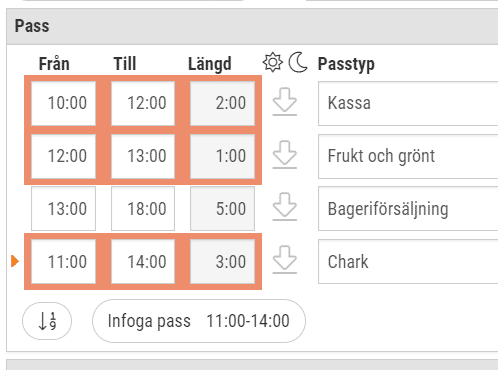Click the download arrow icon beside Frukt och grönt

pyautogui.click(x=285, y=155)
